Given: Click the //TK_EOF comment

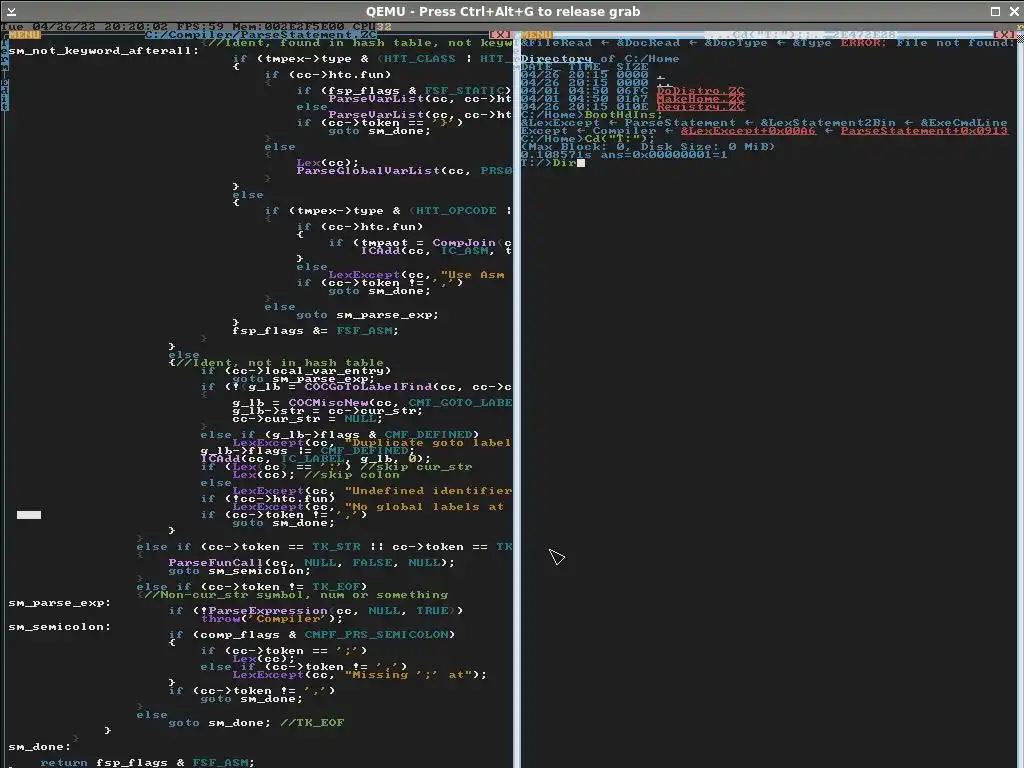Looking at the screenshot, I should tap(312, 723).
